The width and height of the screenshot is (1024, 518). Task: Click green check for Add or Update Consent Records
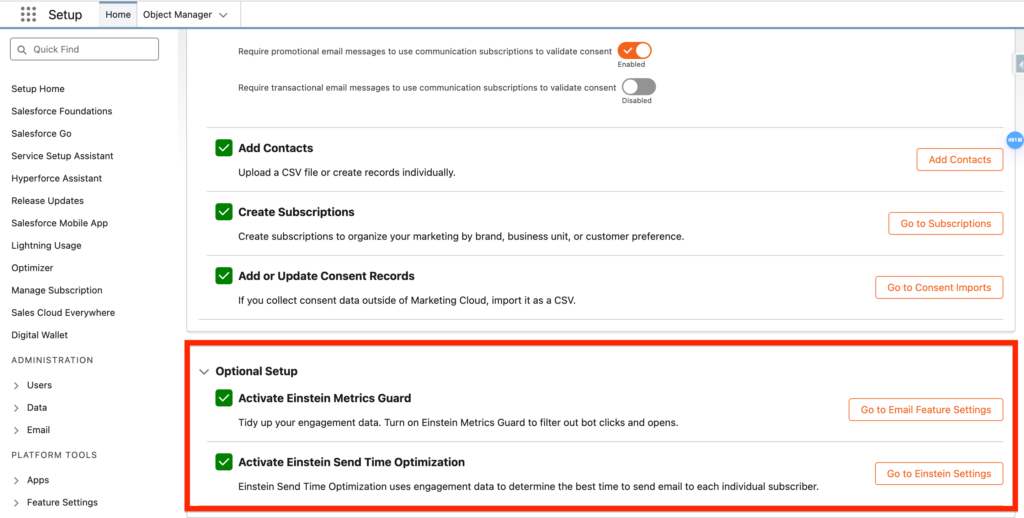[224, 276]
